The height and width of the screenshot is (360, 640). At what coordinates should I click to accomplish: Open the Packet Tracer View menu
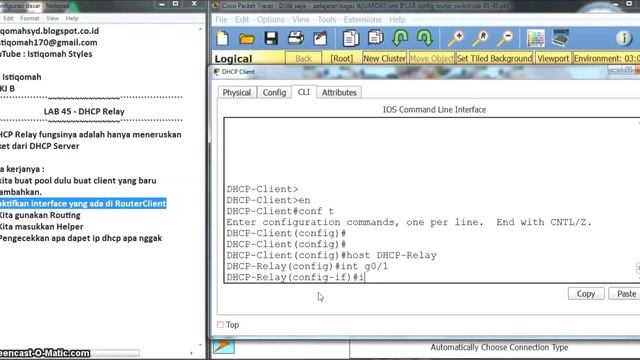(301, 20)
